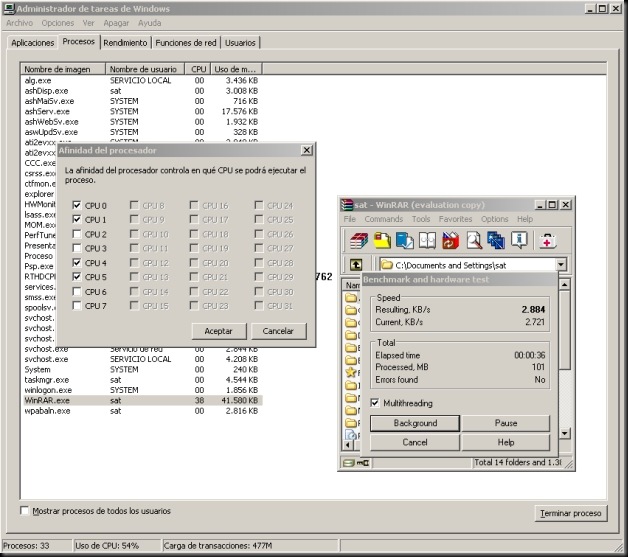This screenshot has height=557, width=628.
Task: Close the Afinidad del procesador dialog
Action: 306,150
